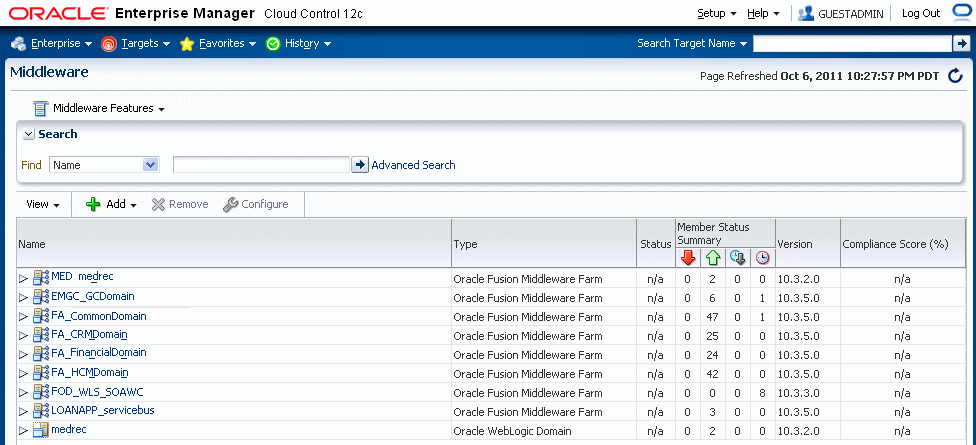Viewport: 976px width, 445px height.
Task: Click the Find text input field
Action: [x=261, y=165]
